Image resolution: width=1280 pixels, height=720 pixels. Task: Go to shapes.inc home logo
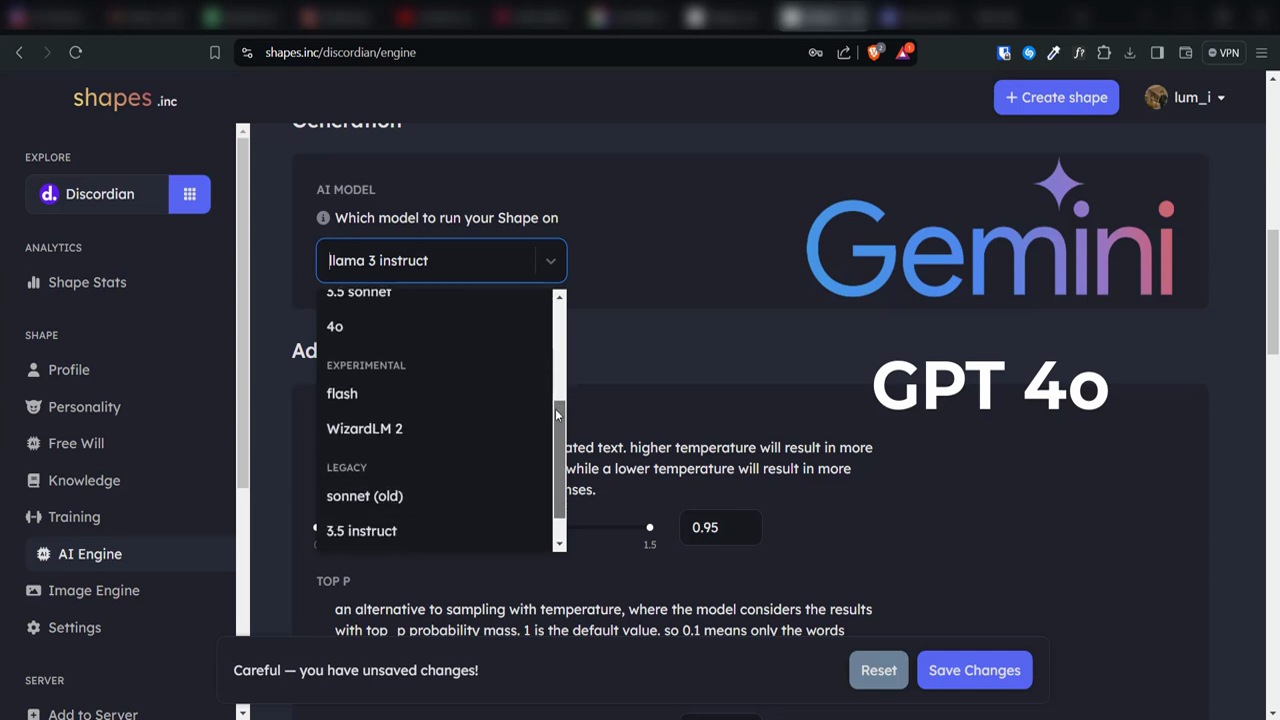coord(125,98)
